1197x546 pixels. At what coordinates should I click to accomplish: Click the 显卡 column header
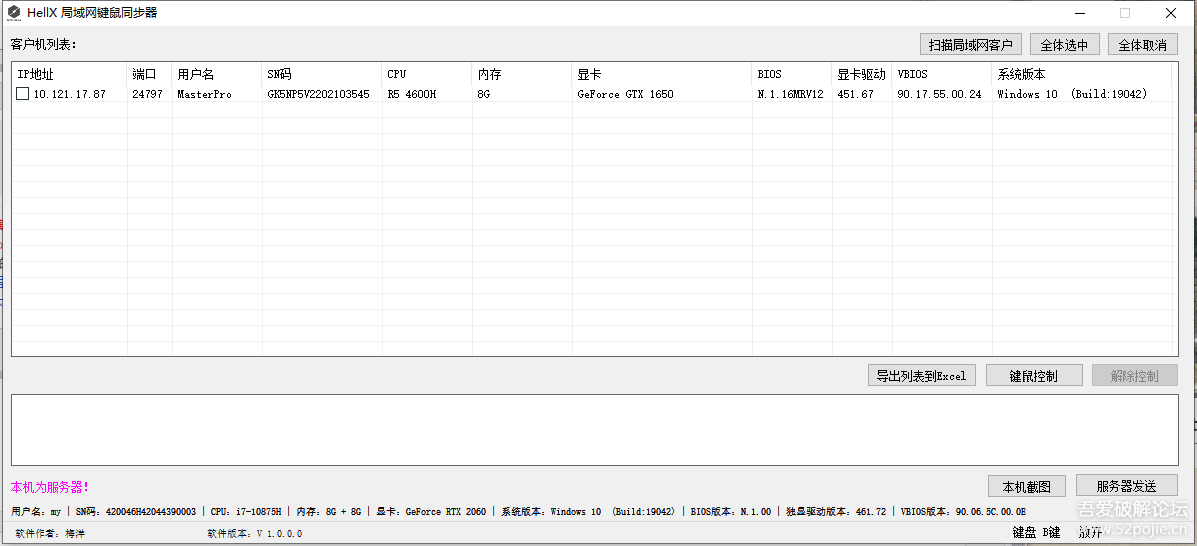coord(662,74)
